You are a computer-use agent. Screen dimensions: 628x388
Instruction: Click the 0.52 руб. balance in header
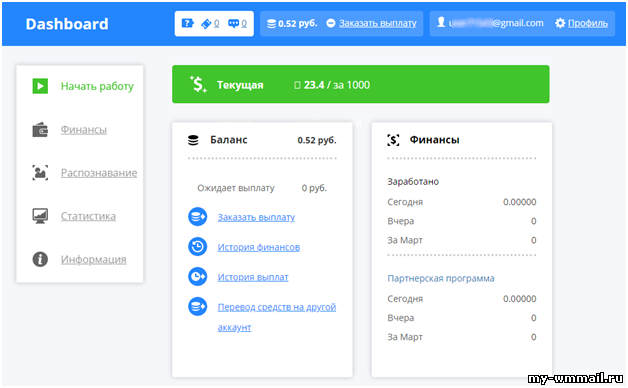[298, 24]
